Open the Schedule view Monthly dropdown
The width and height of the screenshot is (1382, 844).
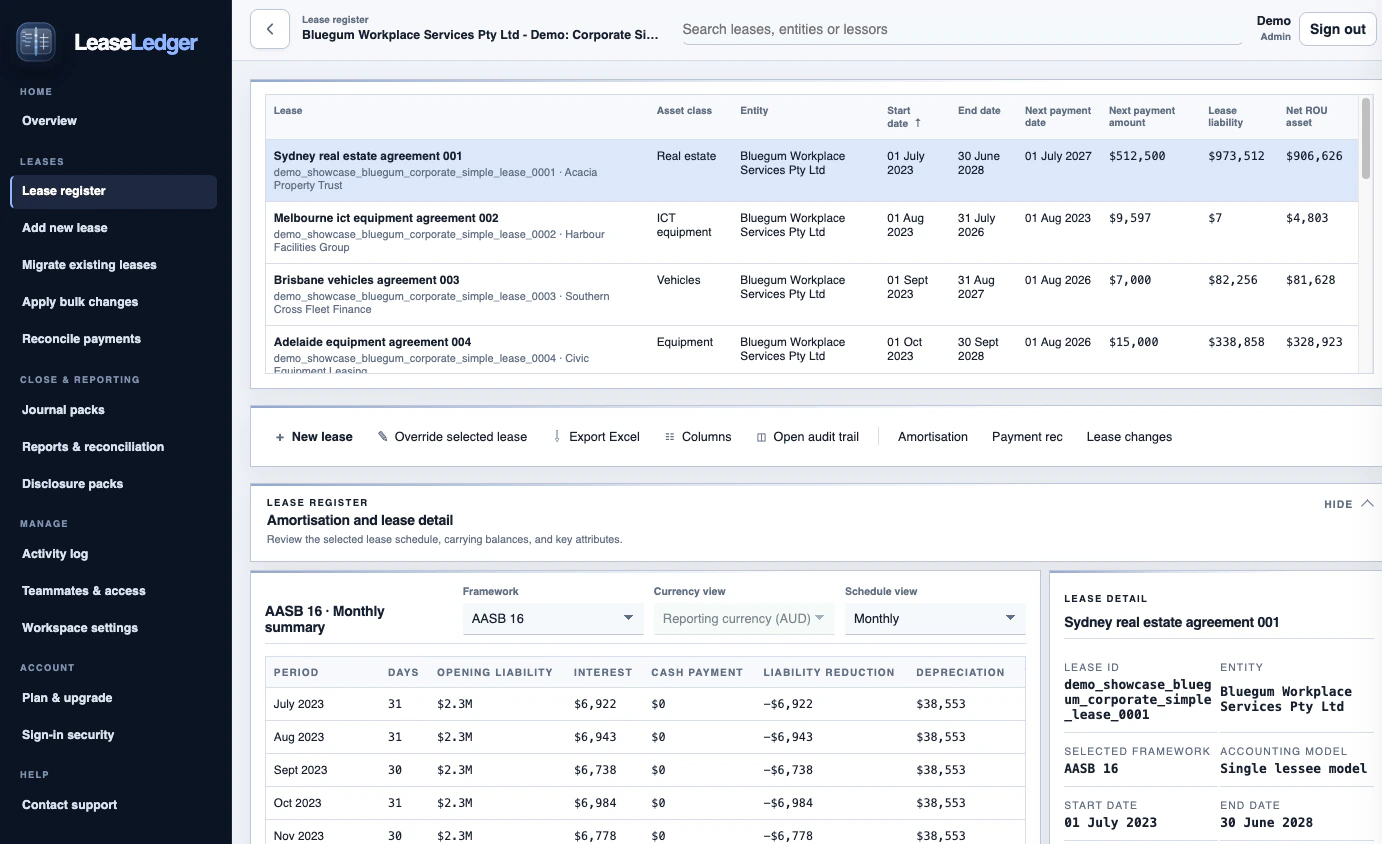(935, 618)
